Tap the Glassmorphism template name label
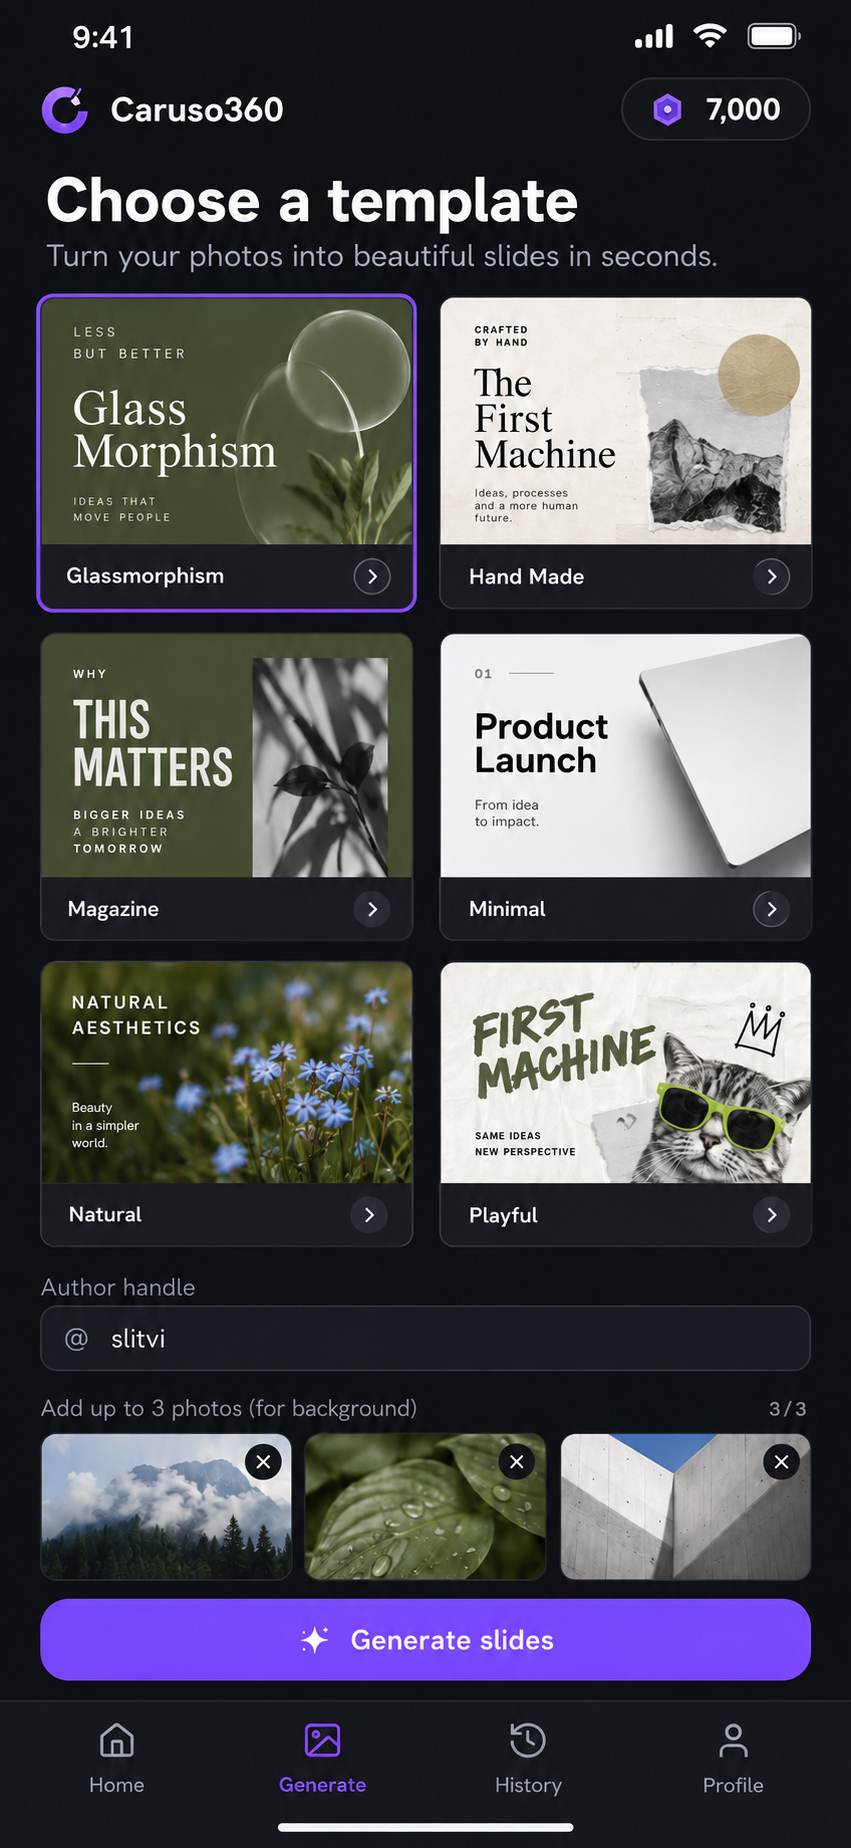The height and width of the screenshot is (1848, 851). [145, 576]
